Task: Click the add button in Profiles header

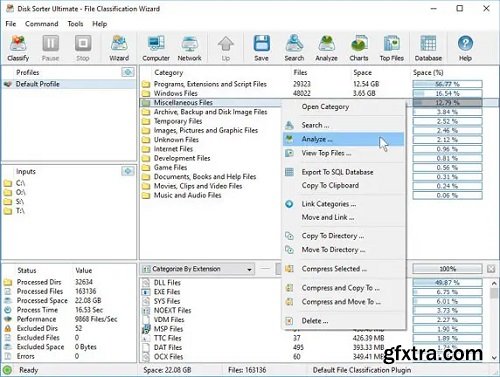Action: pyautogui.click(x=128, y=72)
